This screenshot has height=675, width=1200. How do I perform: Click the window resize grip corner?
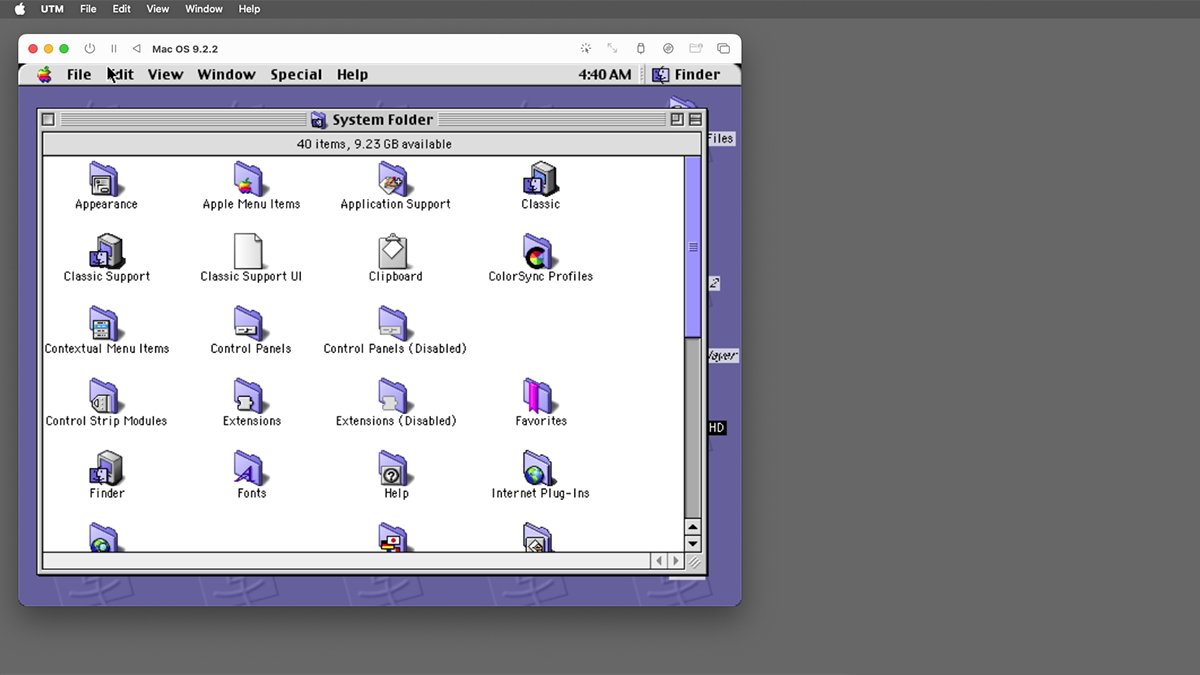click(693, 562)
